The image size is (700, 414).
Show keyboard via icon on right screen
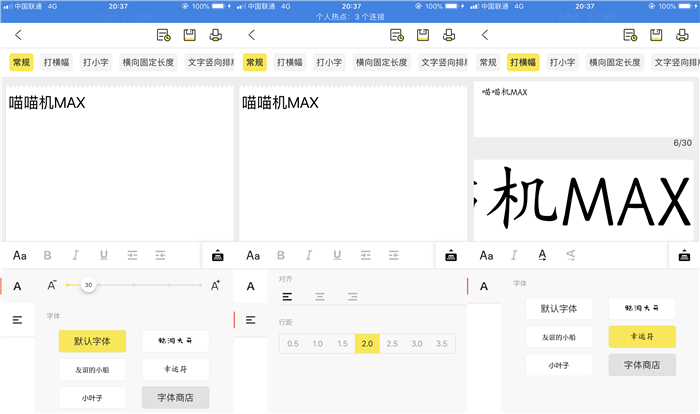click(x=684, y=255)
